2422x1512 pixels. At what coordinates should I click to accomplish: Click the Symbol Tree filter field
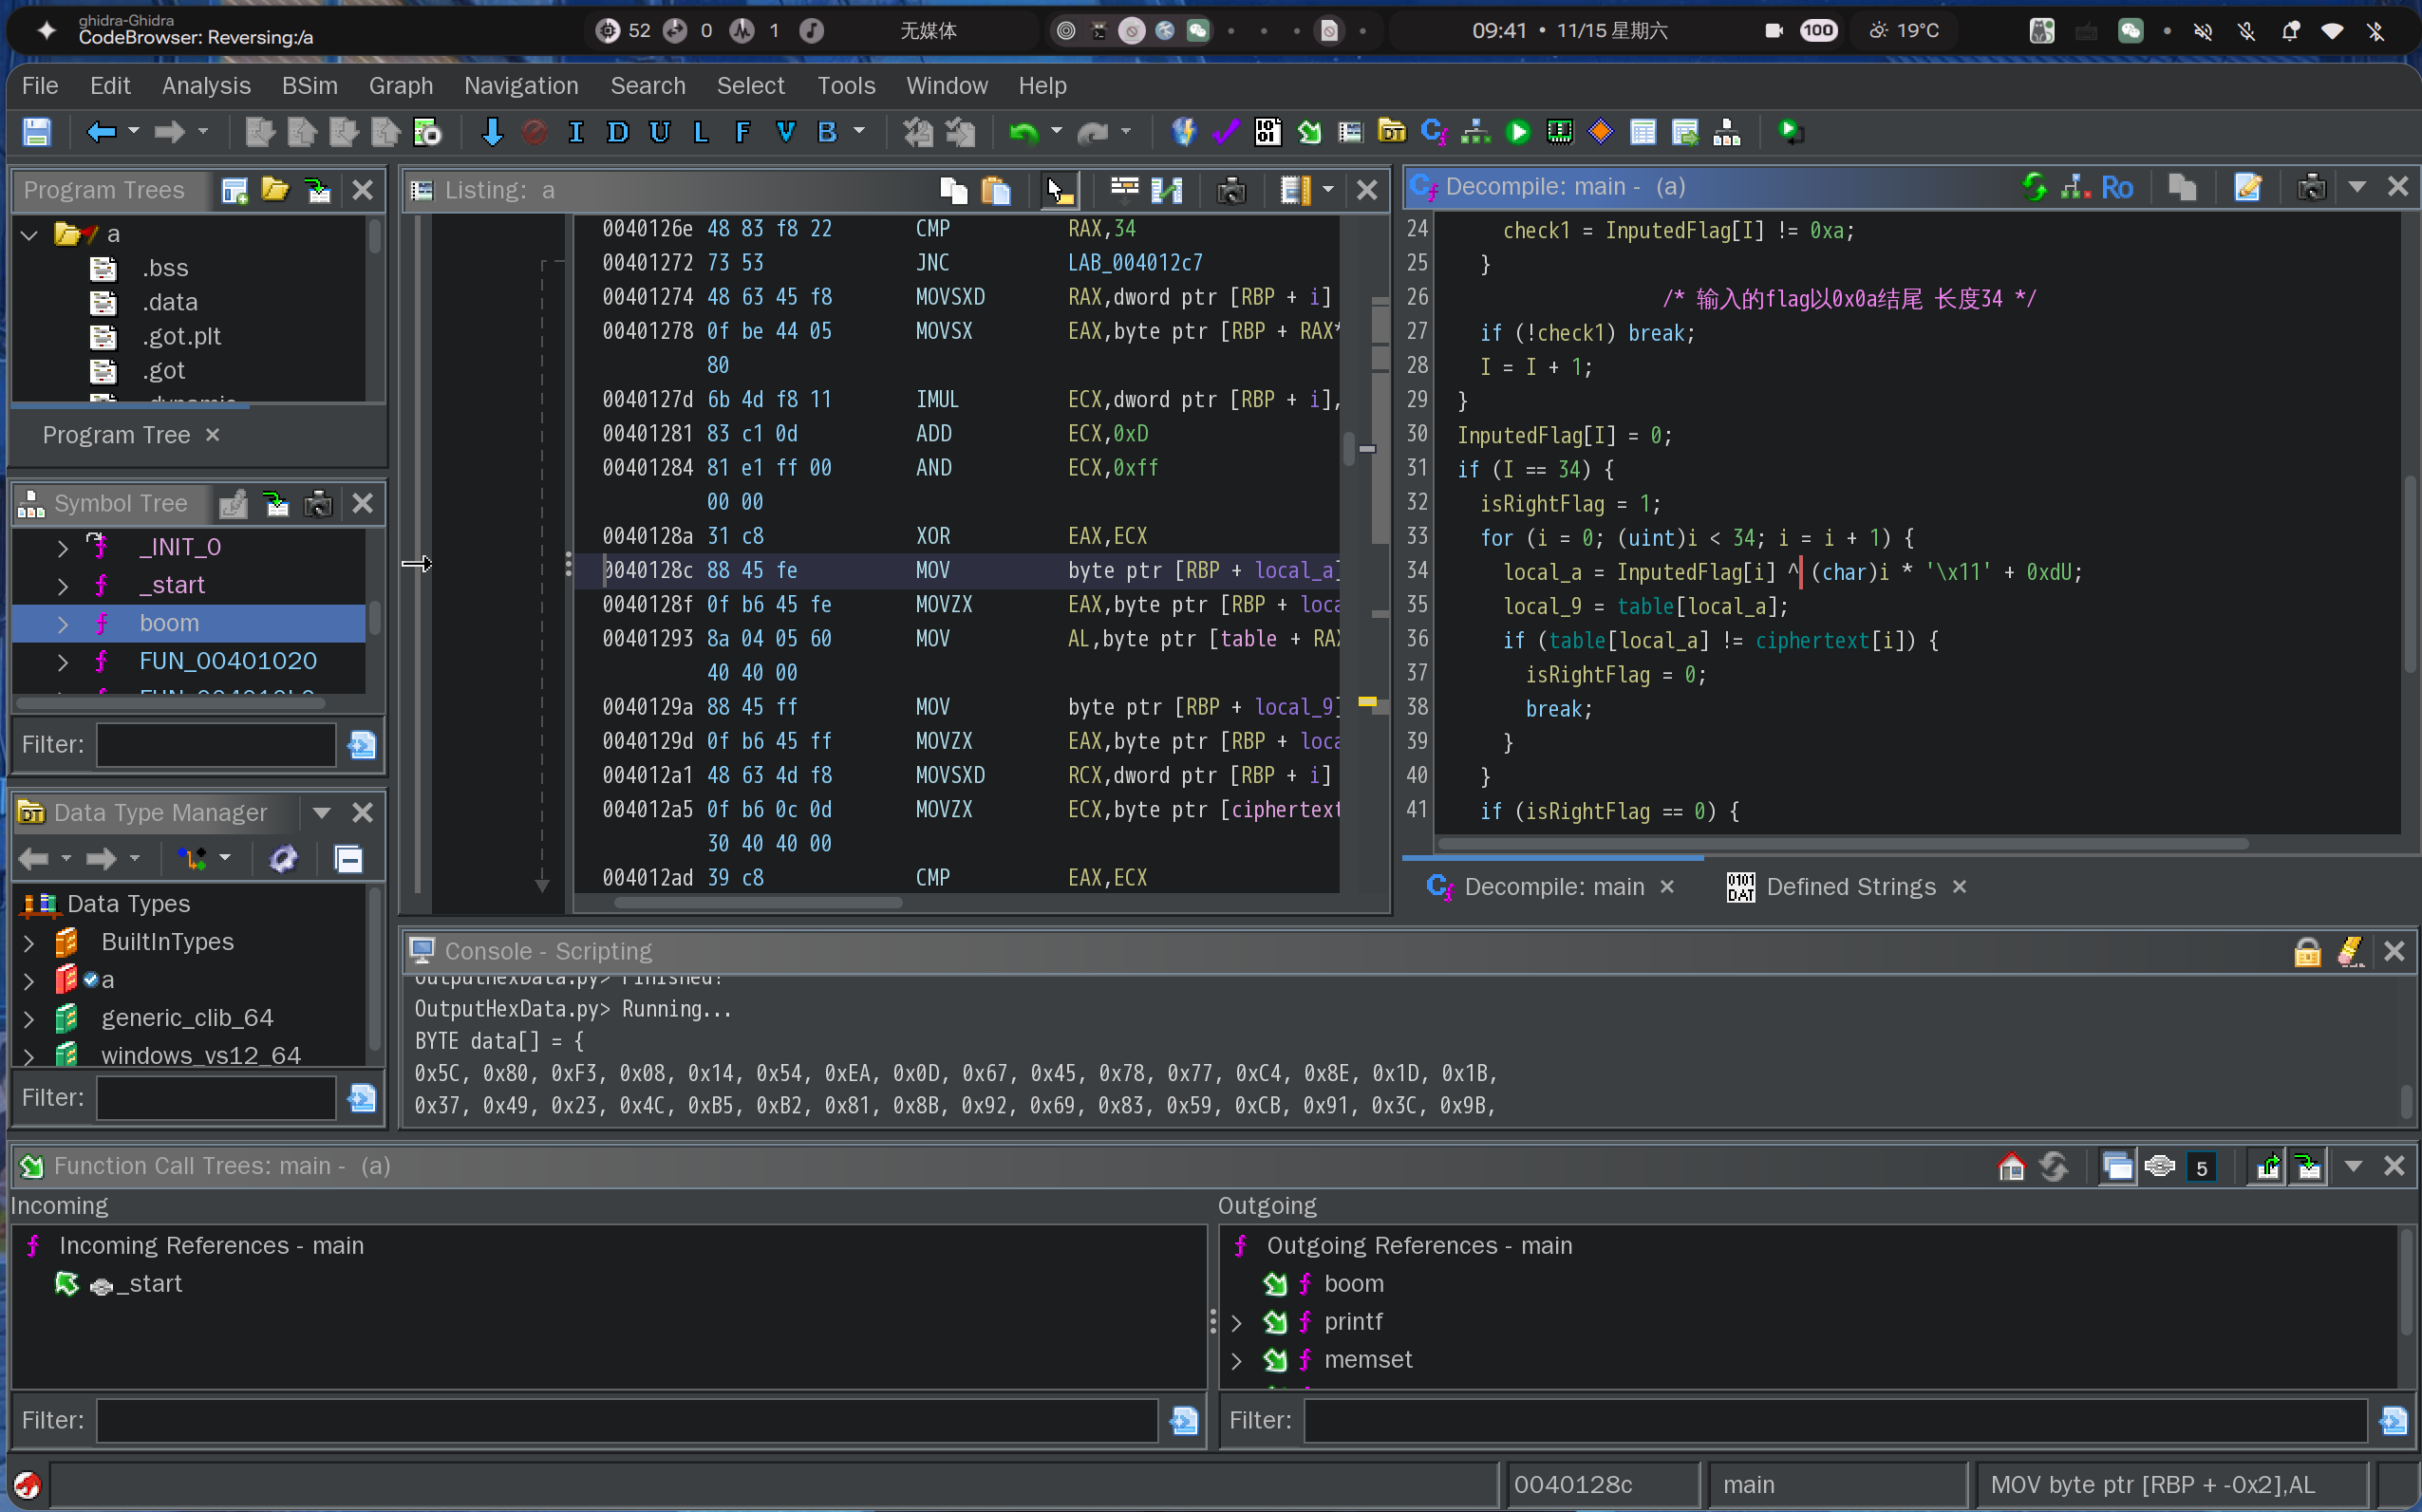point(216,744)
